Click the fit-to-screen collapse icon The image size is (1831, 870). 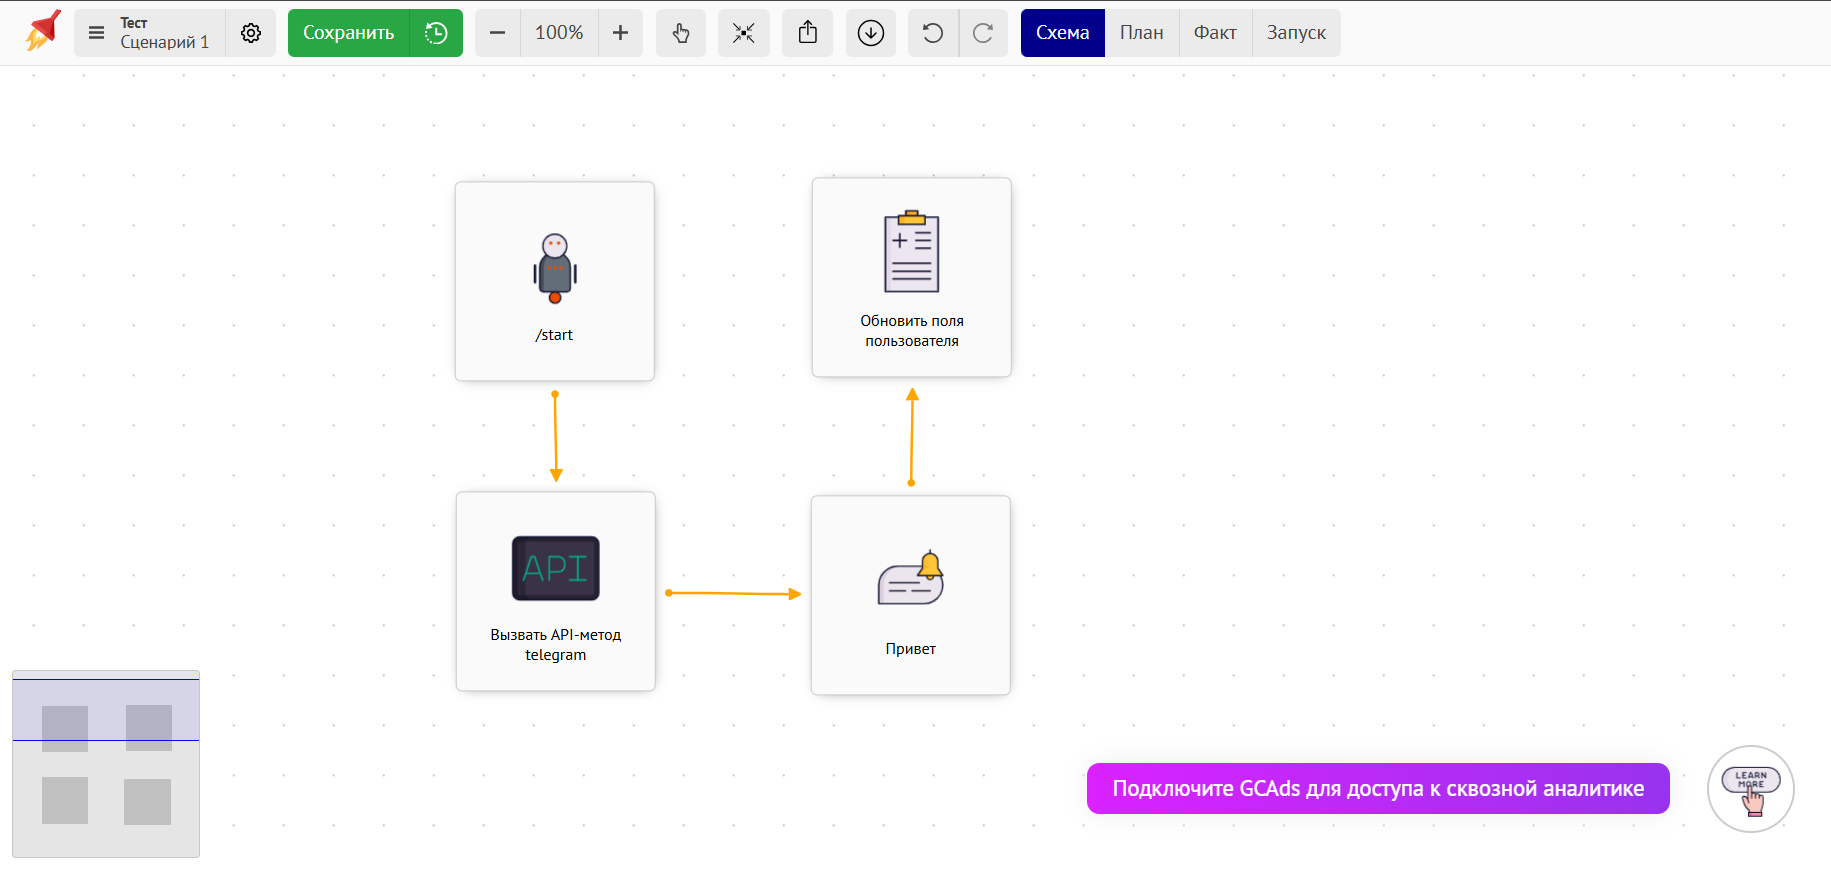[x=743, y=33]
